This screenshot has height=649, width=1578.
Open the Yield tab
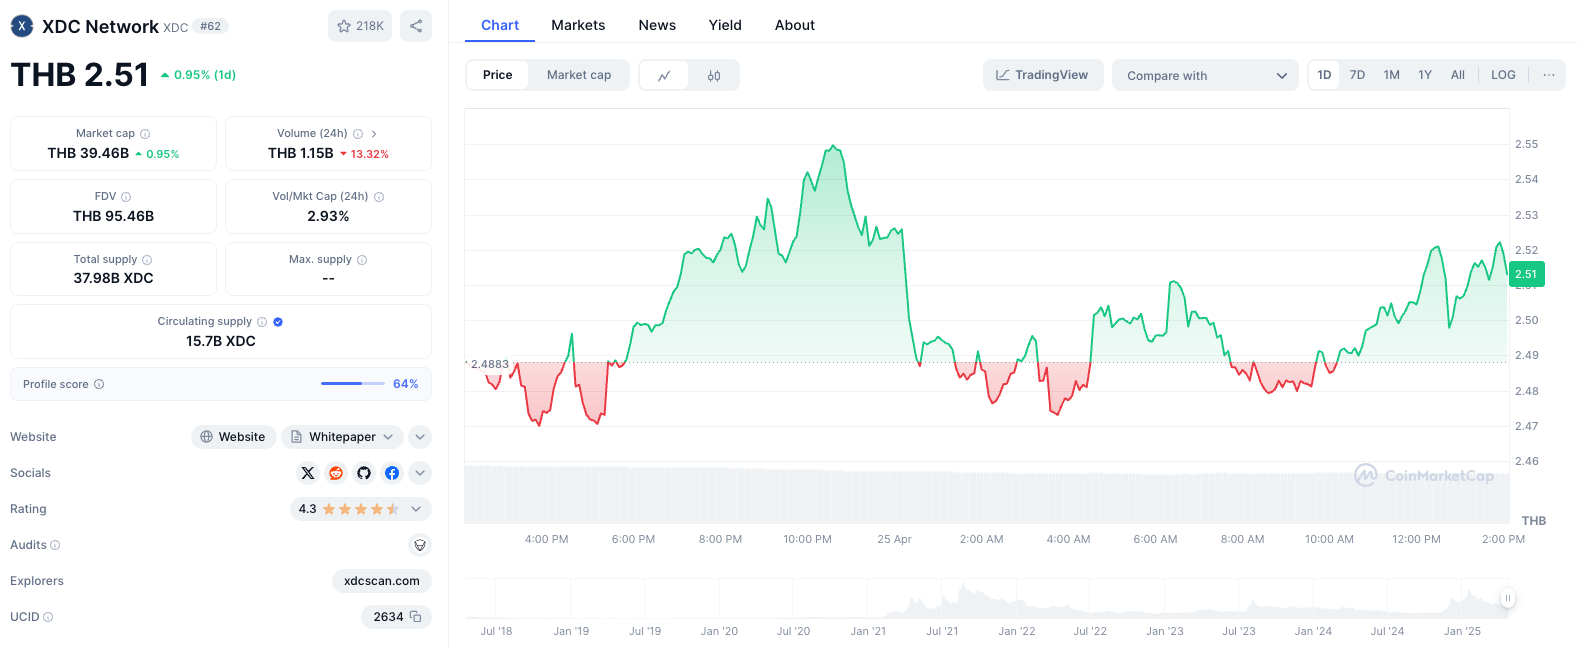725,25
